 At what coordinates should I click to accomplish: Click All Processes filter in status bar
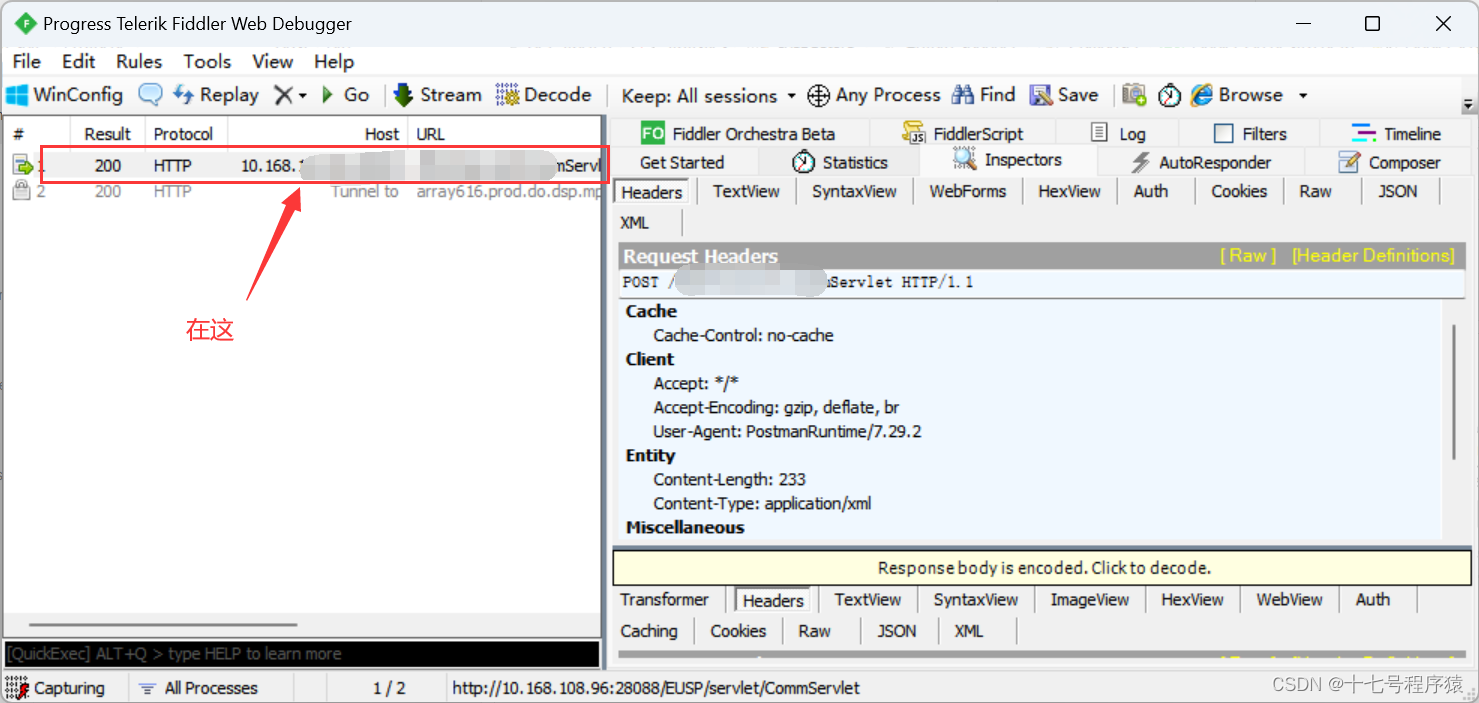[199, 688]
